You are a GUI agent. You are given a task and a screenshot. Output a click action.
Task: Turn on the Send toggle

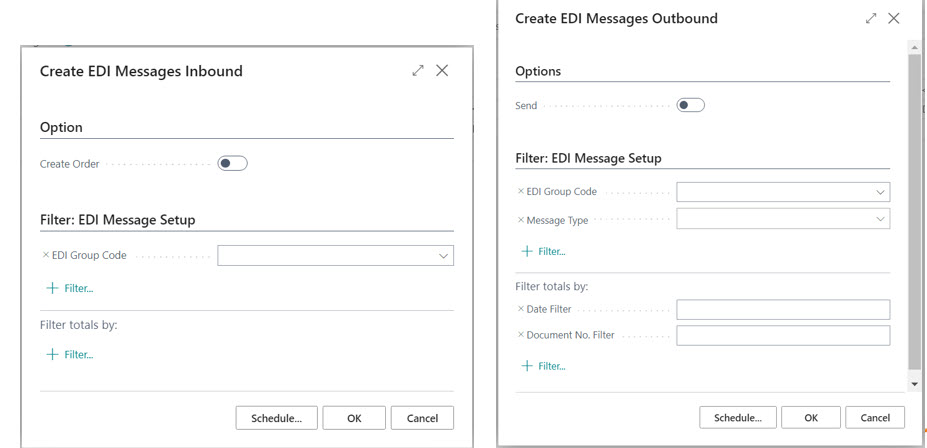click(x=690, y=105)
